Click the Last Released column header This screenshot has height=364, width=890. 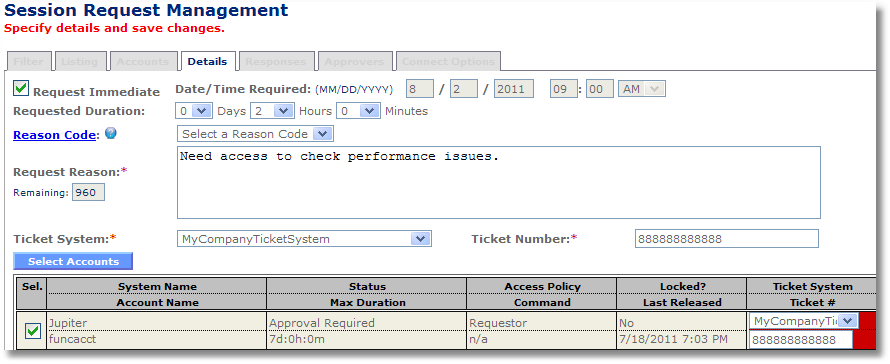pyautogui.click(x=682, y=302)
